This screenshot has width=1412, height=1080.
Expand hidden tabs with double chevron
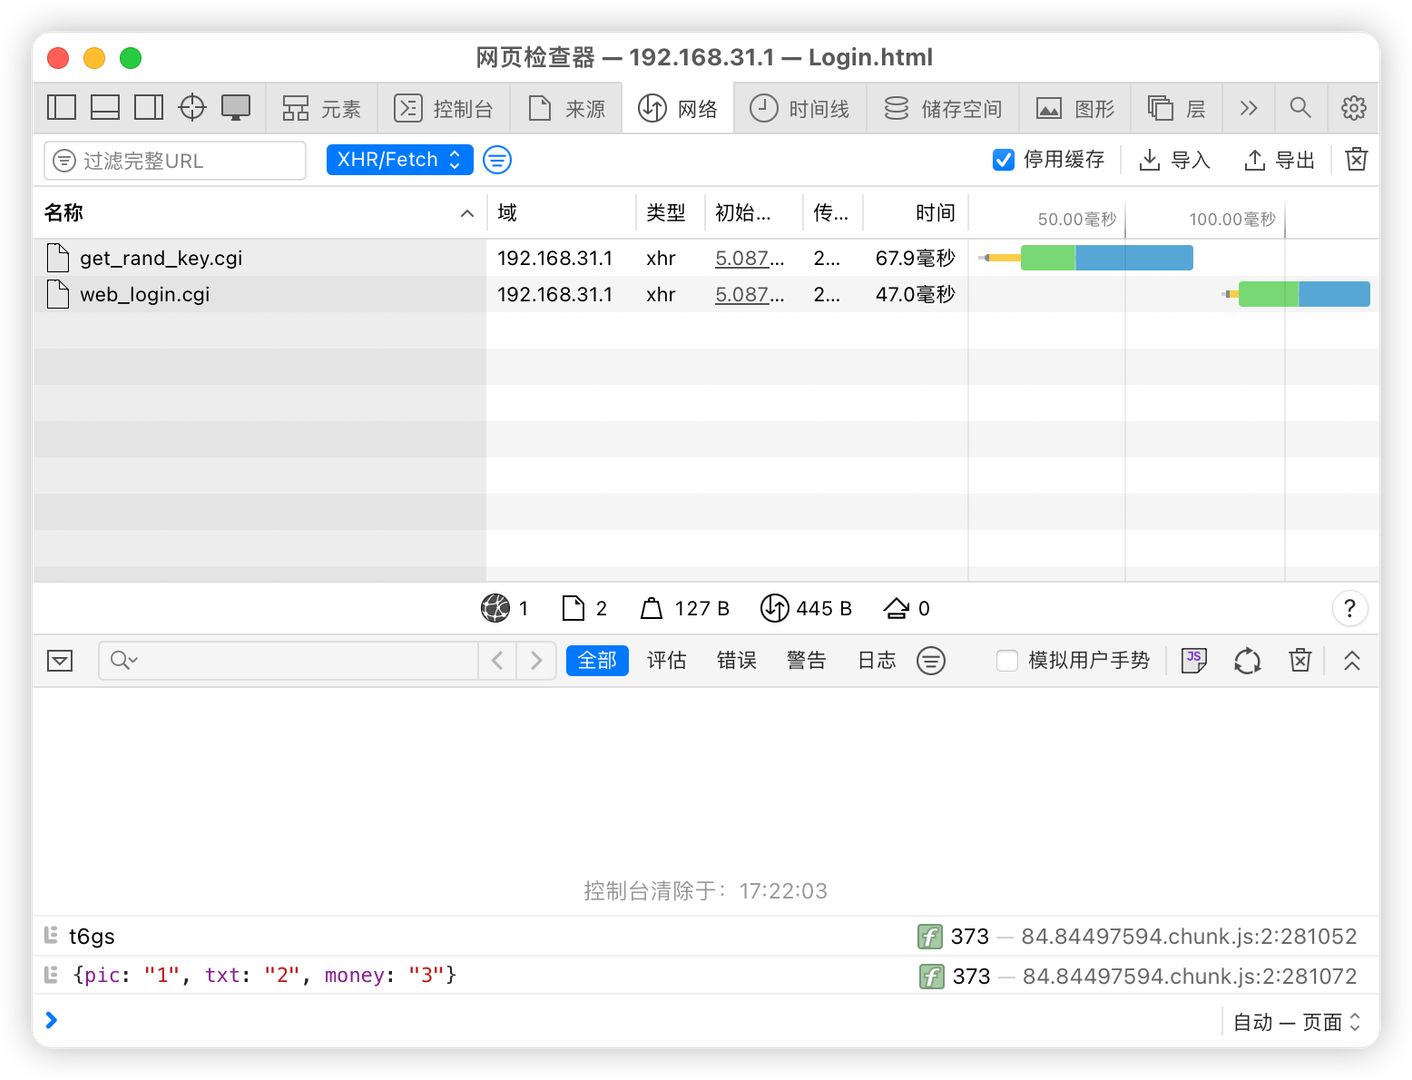[x=1248, y=108]
